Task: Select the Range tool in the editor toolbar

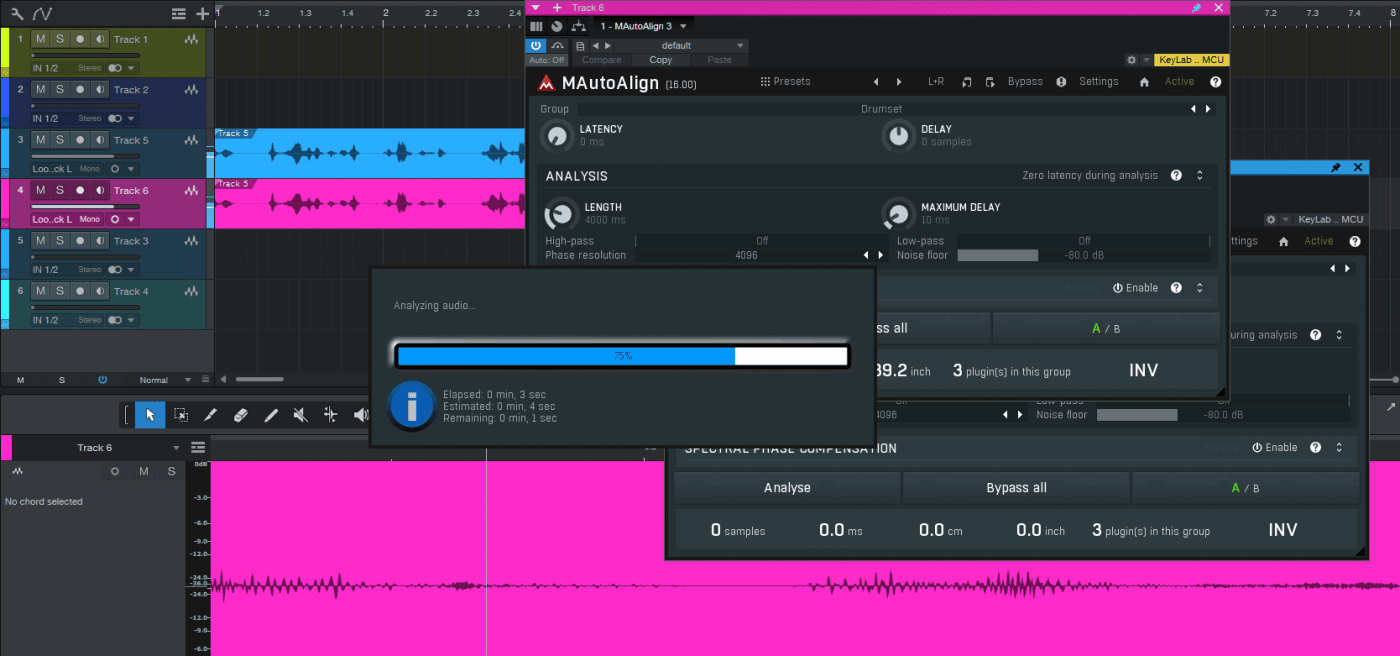Action: (180, 415)
